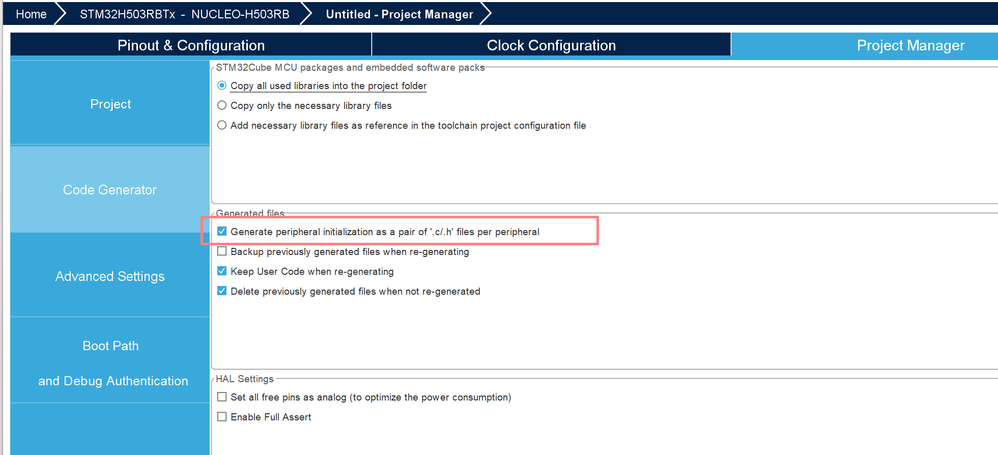Viewport: 998px width, 455px height.
Task: Uncheck Keep User Code when re-generating
Action: tap(222, 271)
